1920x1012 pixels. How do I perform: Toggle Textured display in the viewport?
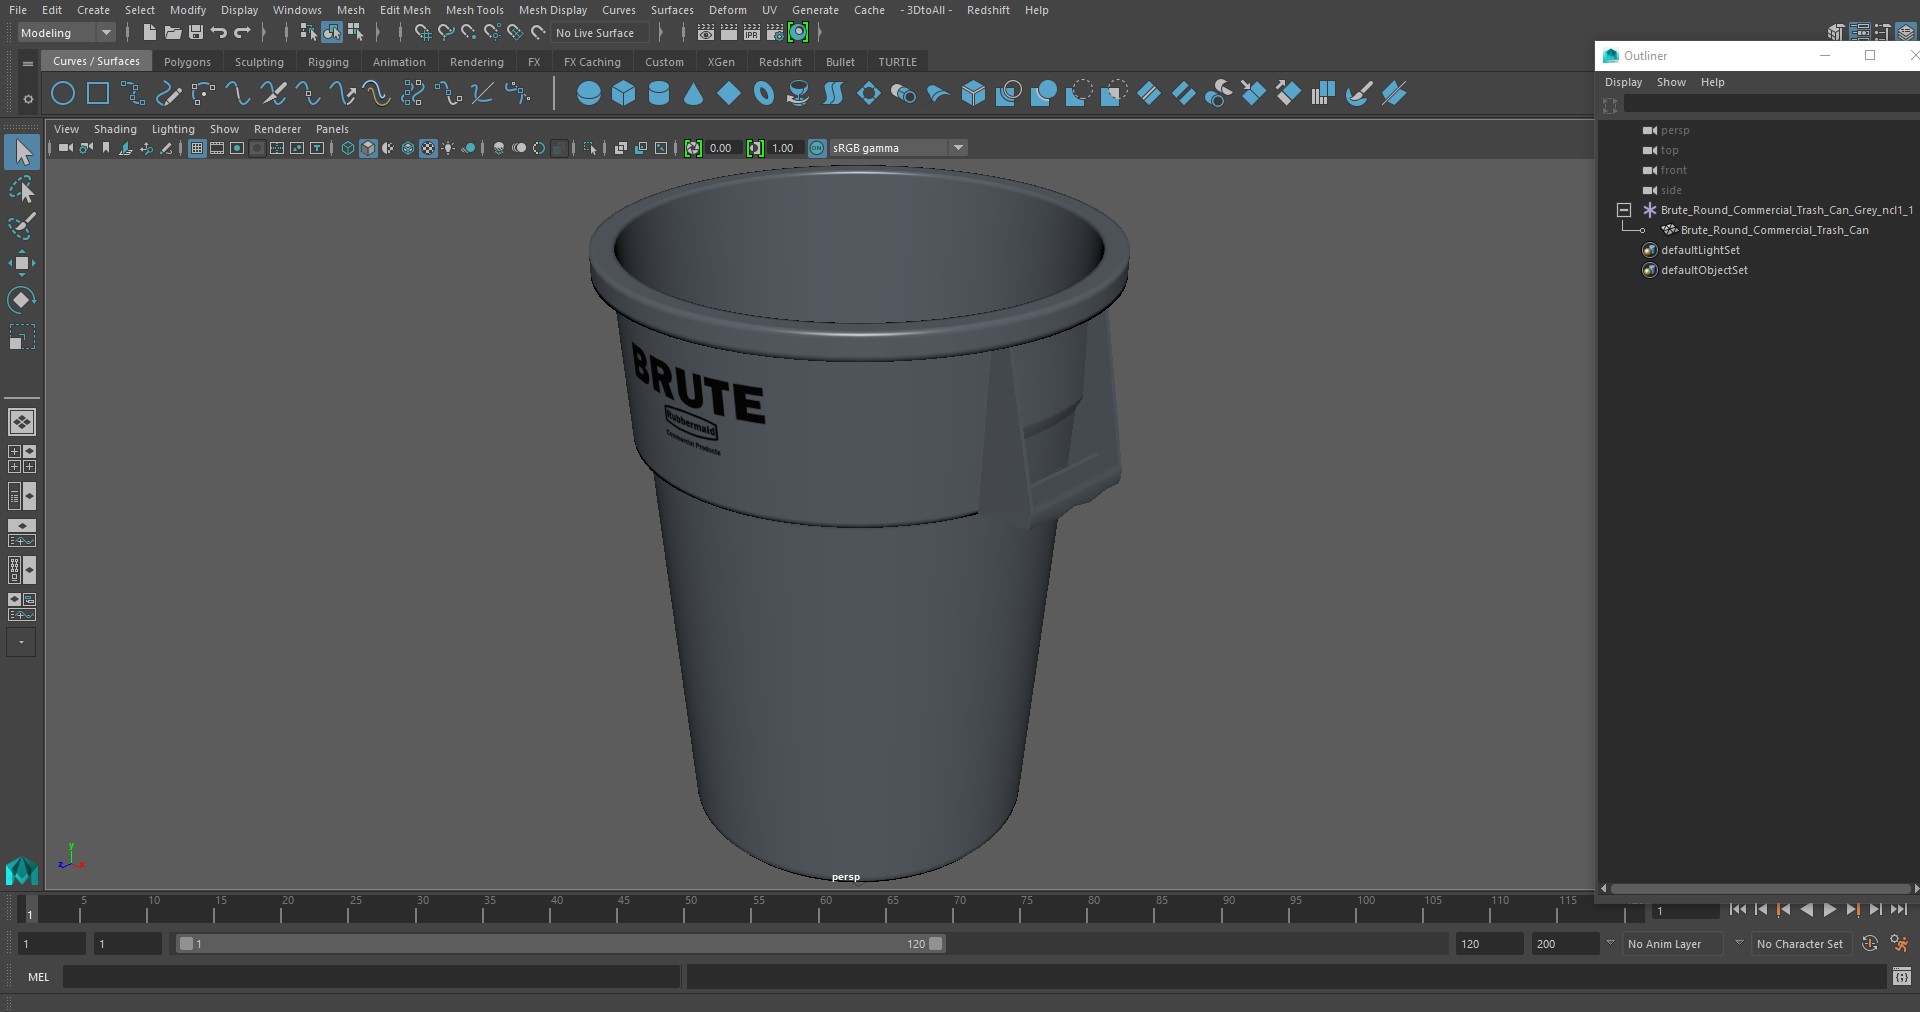pos(428,148)
